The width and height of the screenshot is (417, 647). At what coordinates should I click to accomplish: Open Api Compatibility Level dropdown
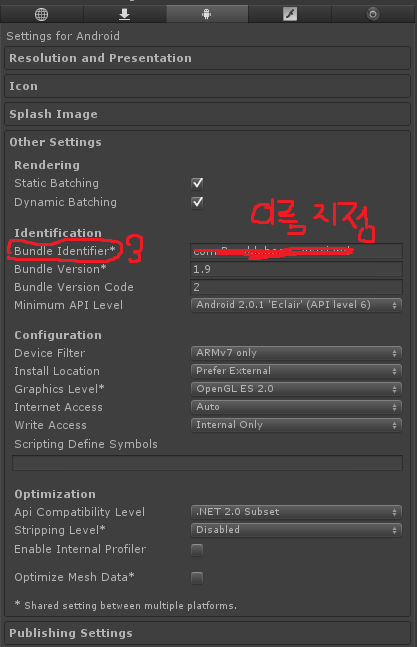[296, 512]
